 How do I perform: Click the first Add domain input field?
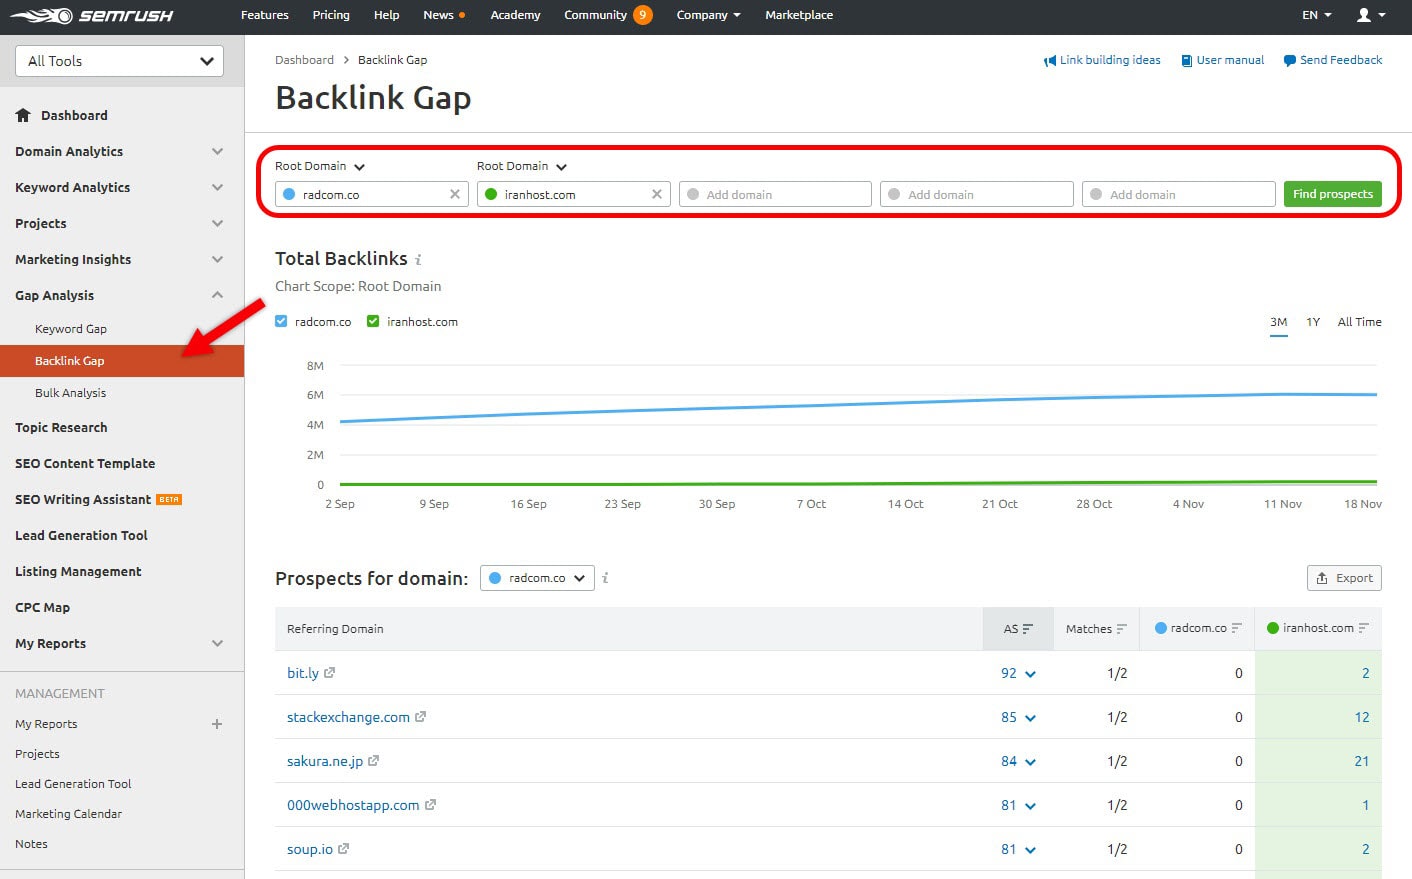coord(775,193)
